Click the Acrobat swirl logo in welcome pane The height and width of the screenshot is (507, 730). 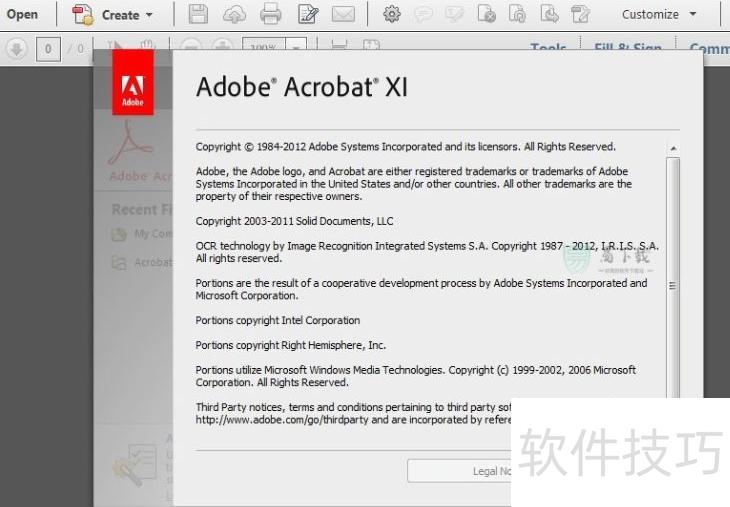click(x=130, y=142)
